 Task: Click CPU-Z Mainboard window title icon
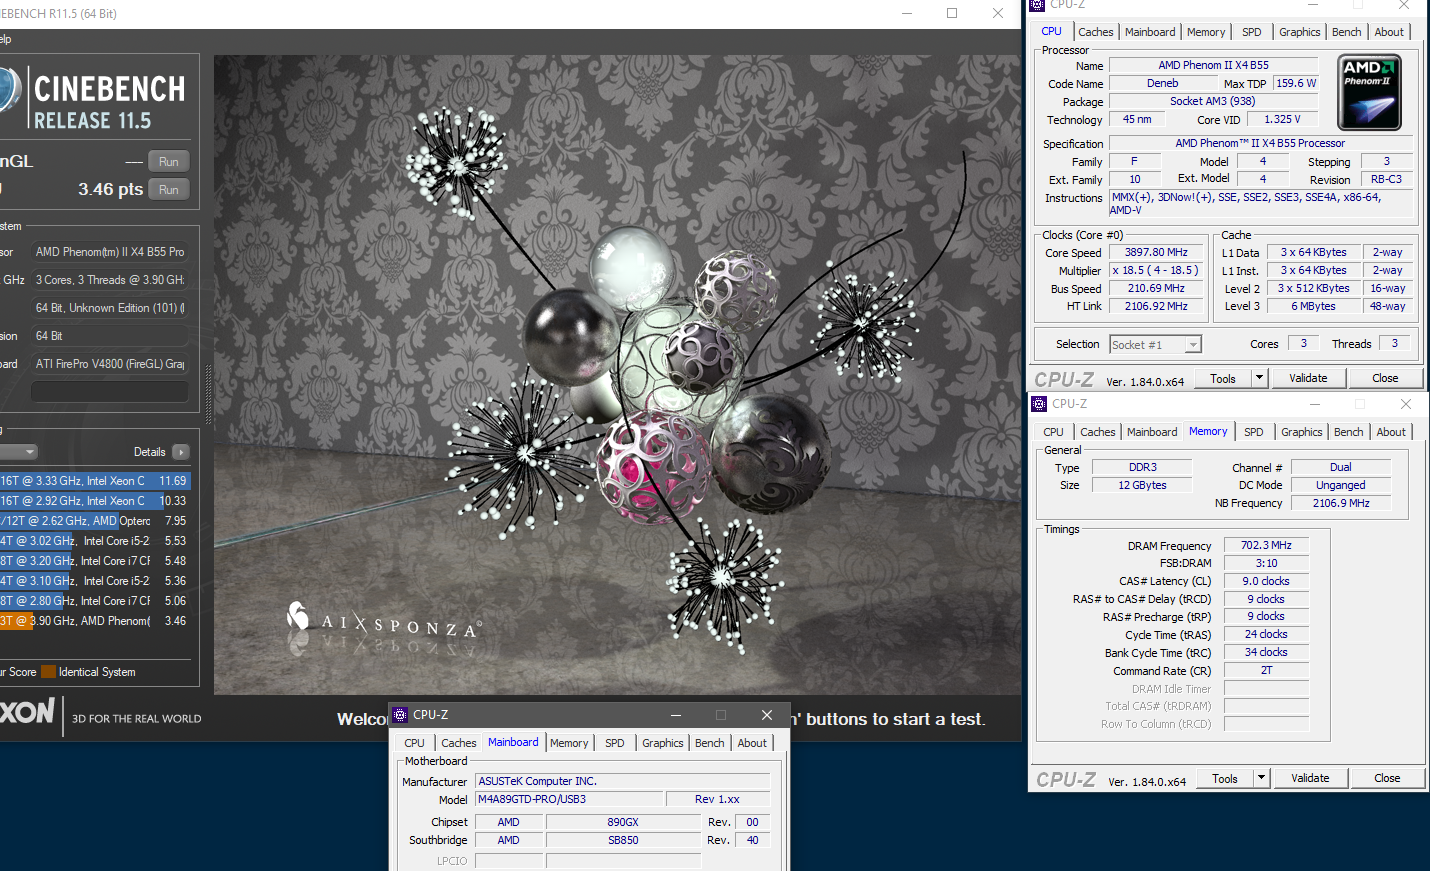(400, 715)
